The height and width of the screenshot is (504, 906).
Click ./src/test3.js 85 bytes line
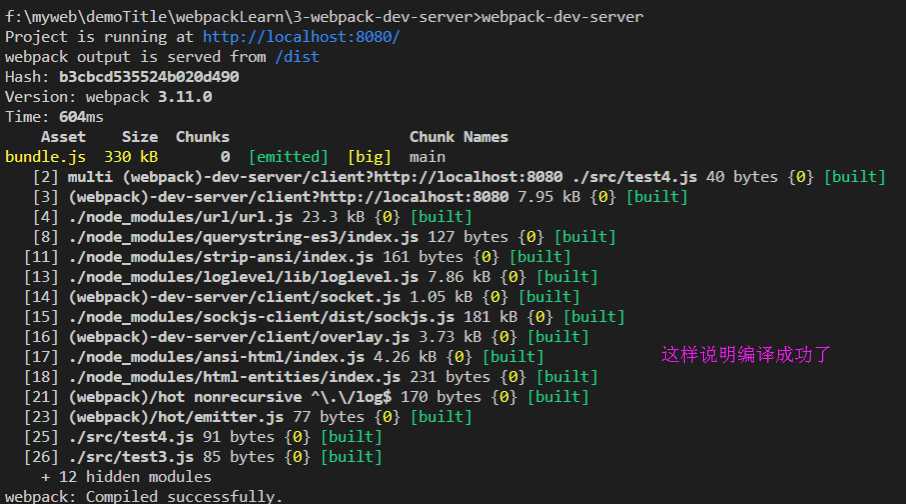203,457
